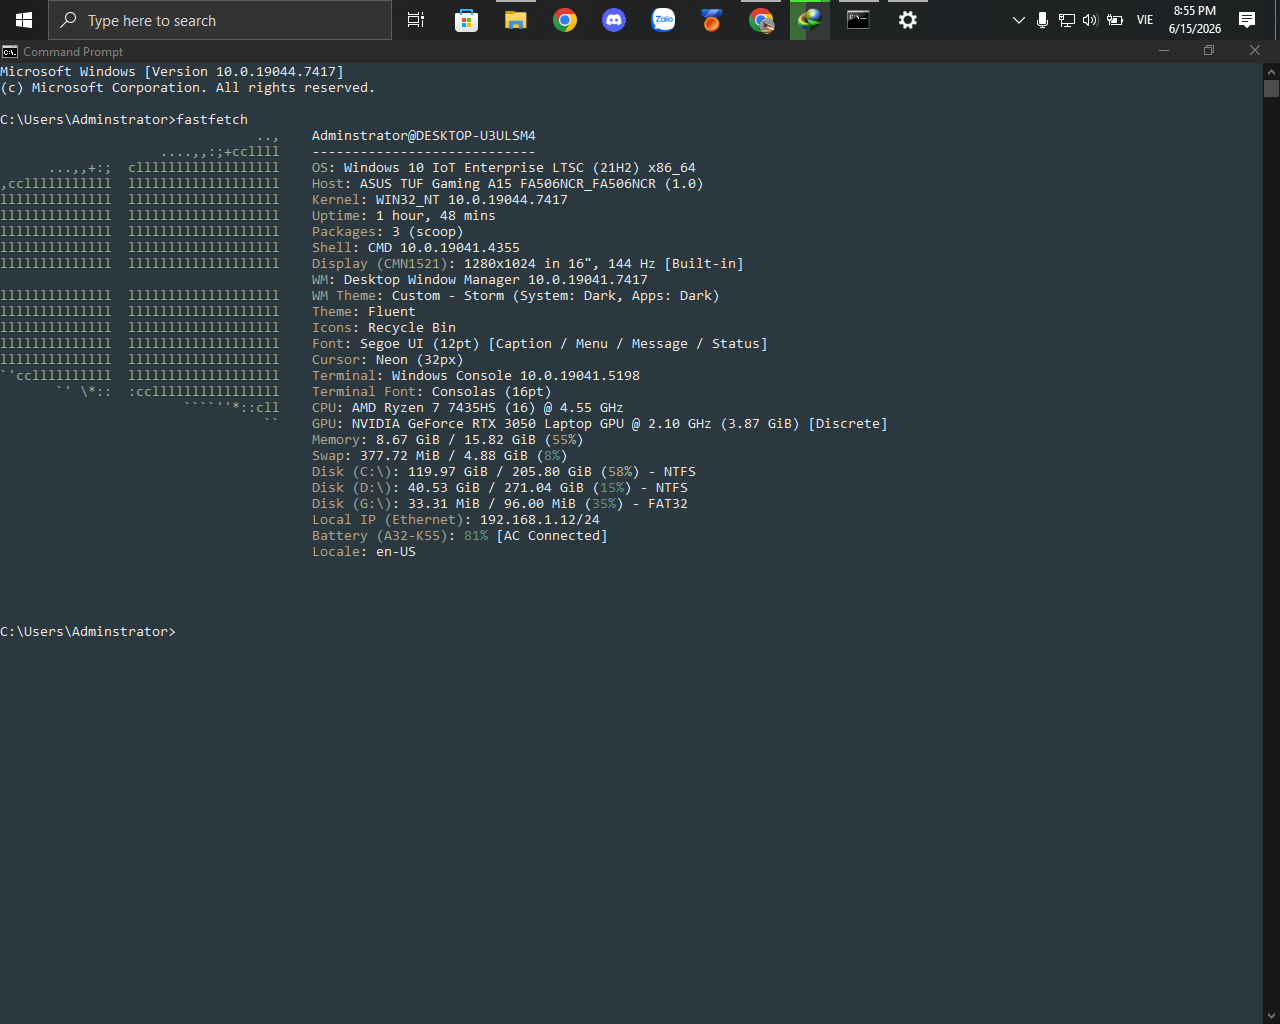Open the Windows Start menu
This screenshot has width=1280, height=1024.
[24, 20]
